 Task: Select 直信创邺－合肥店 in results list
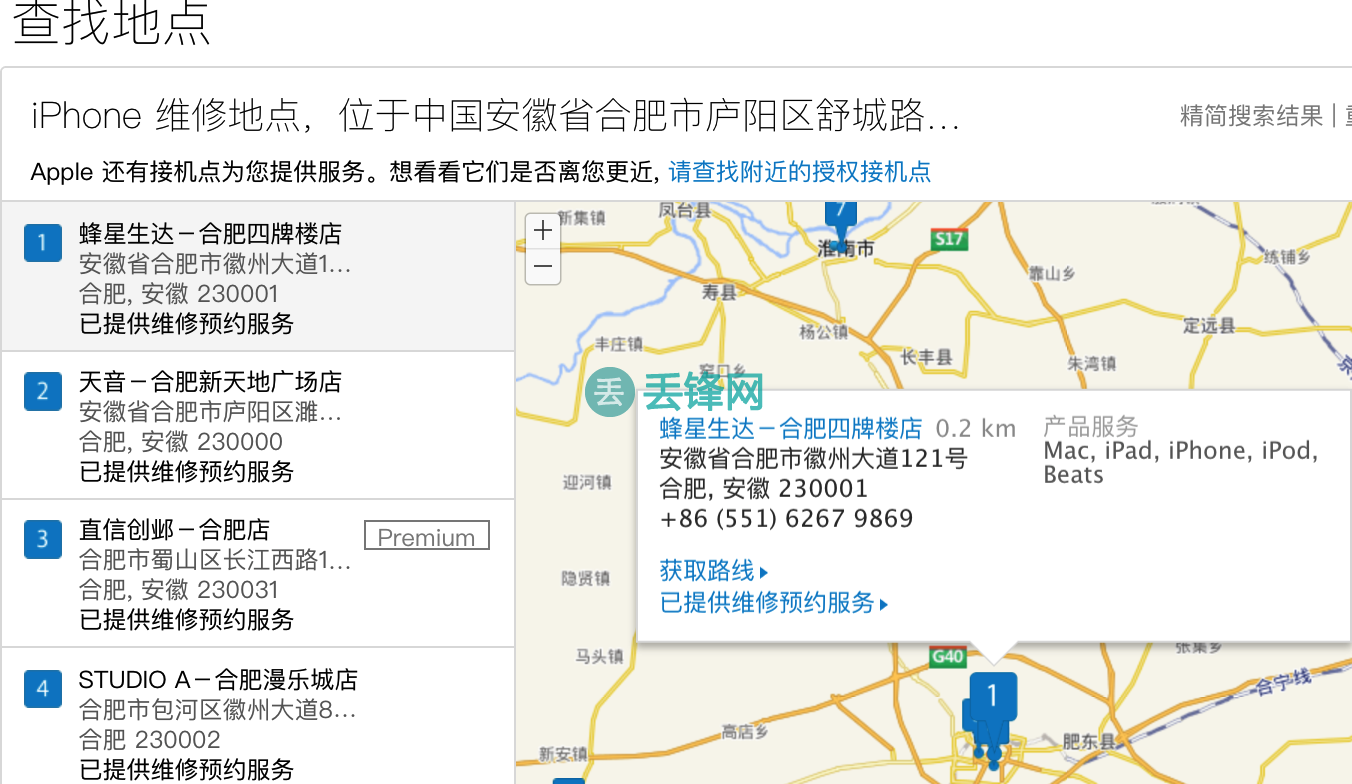click(174, 530)
